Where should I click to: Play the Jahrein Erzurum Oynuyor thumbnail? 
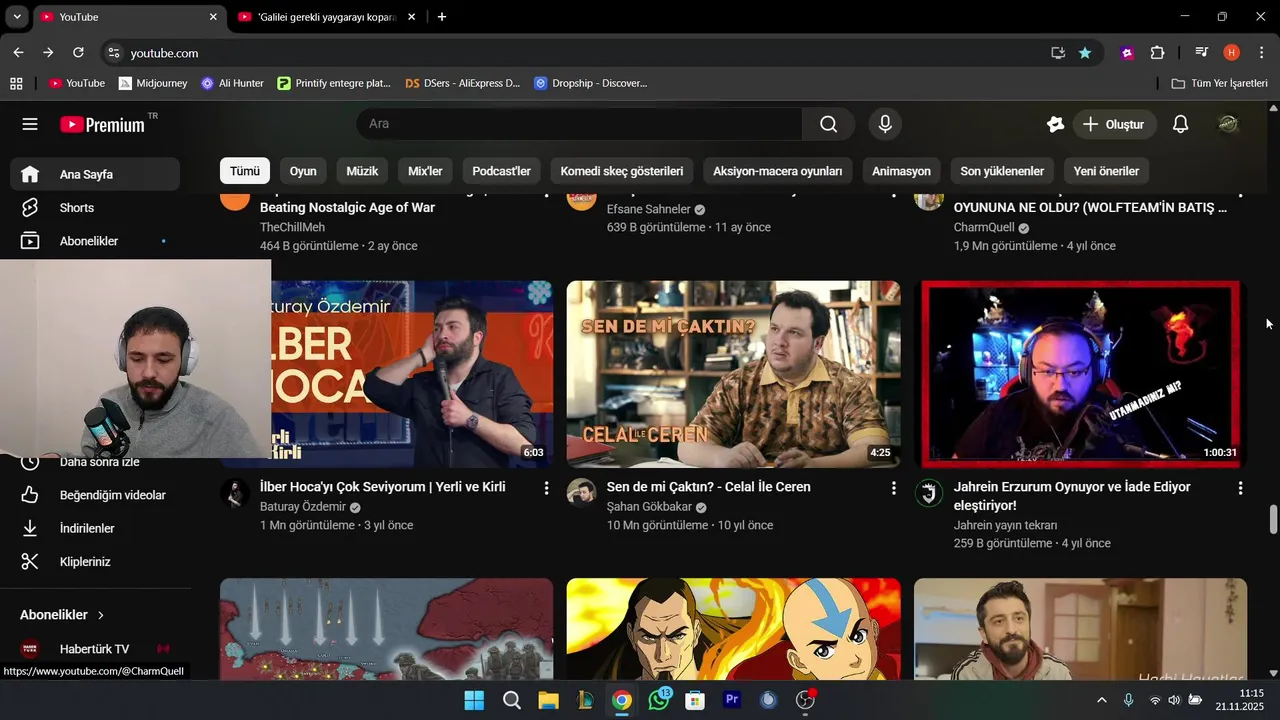pos(1080,374)
